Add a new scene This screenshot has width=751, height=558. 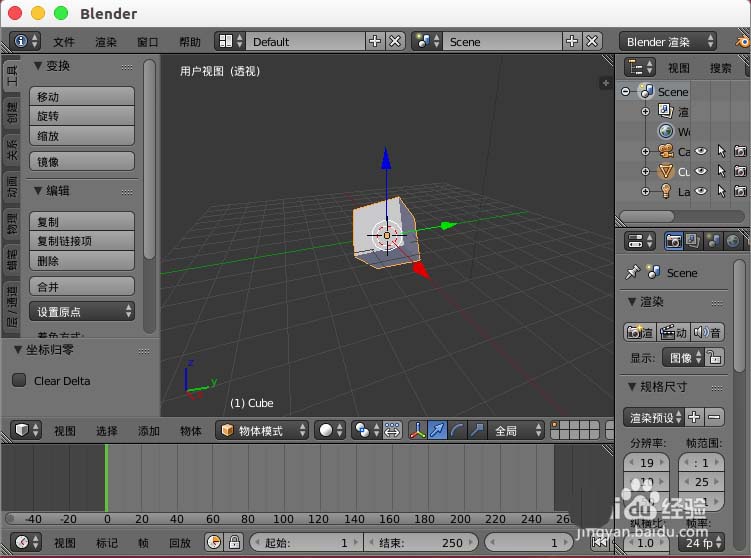pos(572,41)
